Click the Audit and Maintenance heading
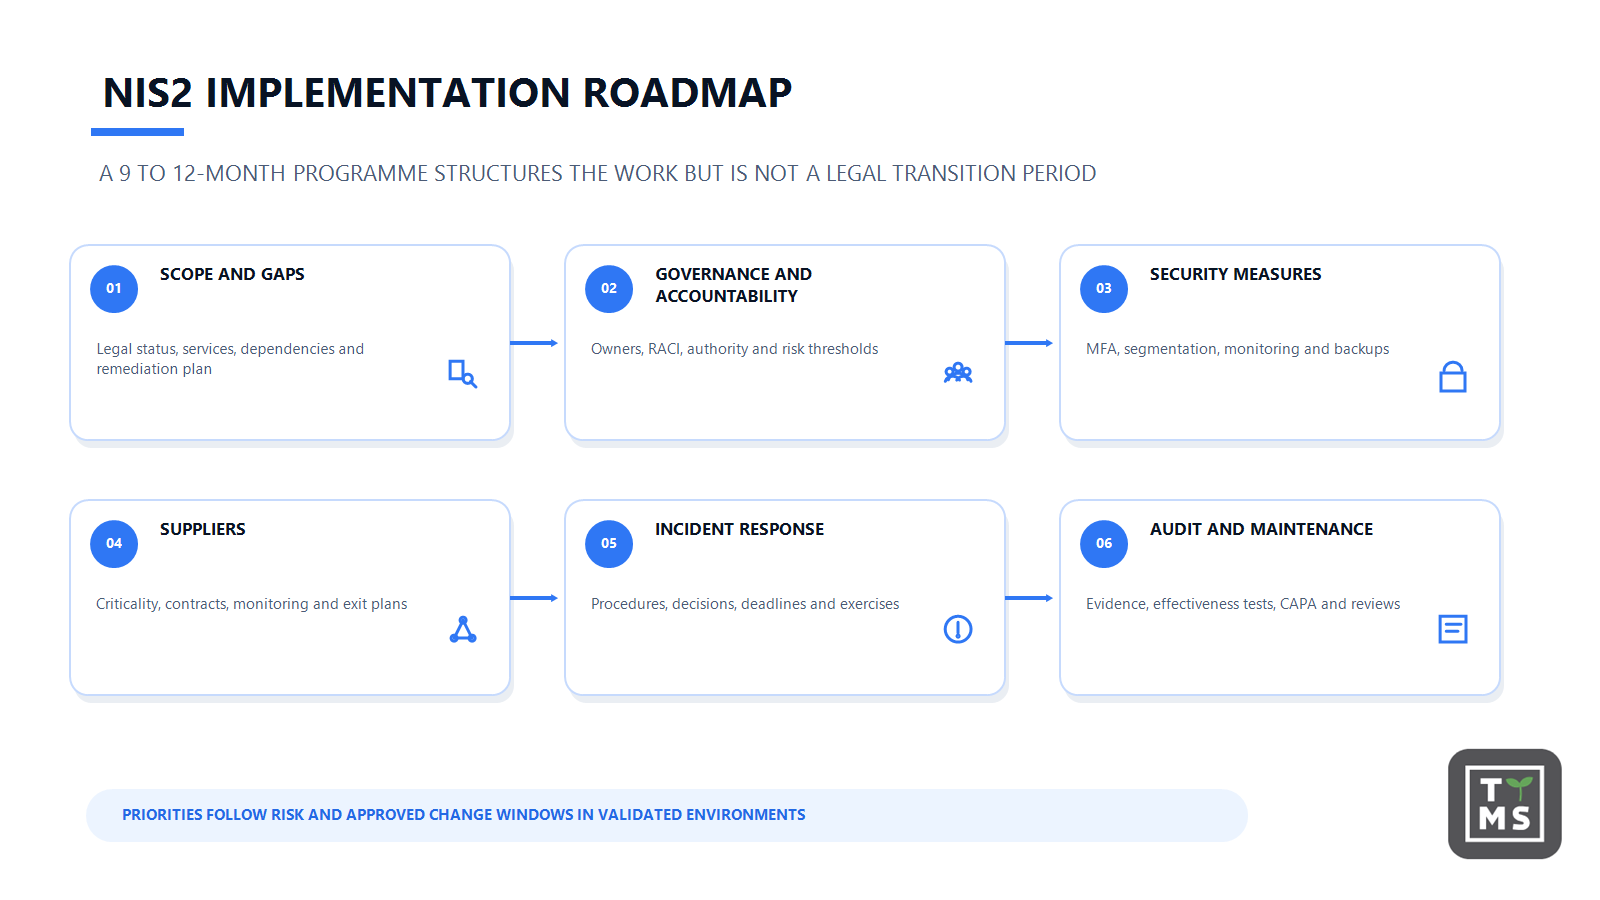This screenshot has height=900, width=1600. pyautogui.click(x=1261, y=529)
